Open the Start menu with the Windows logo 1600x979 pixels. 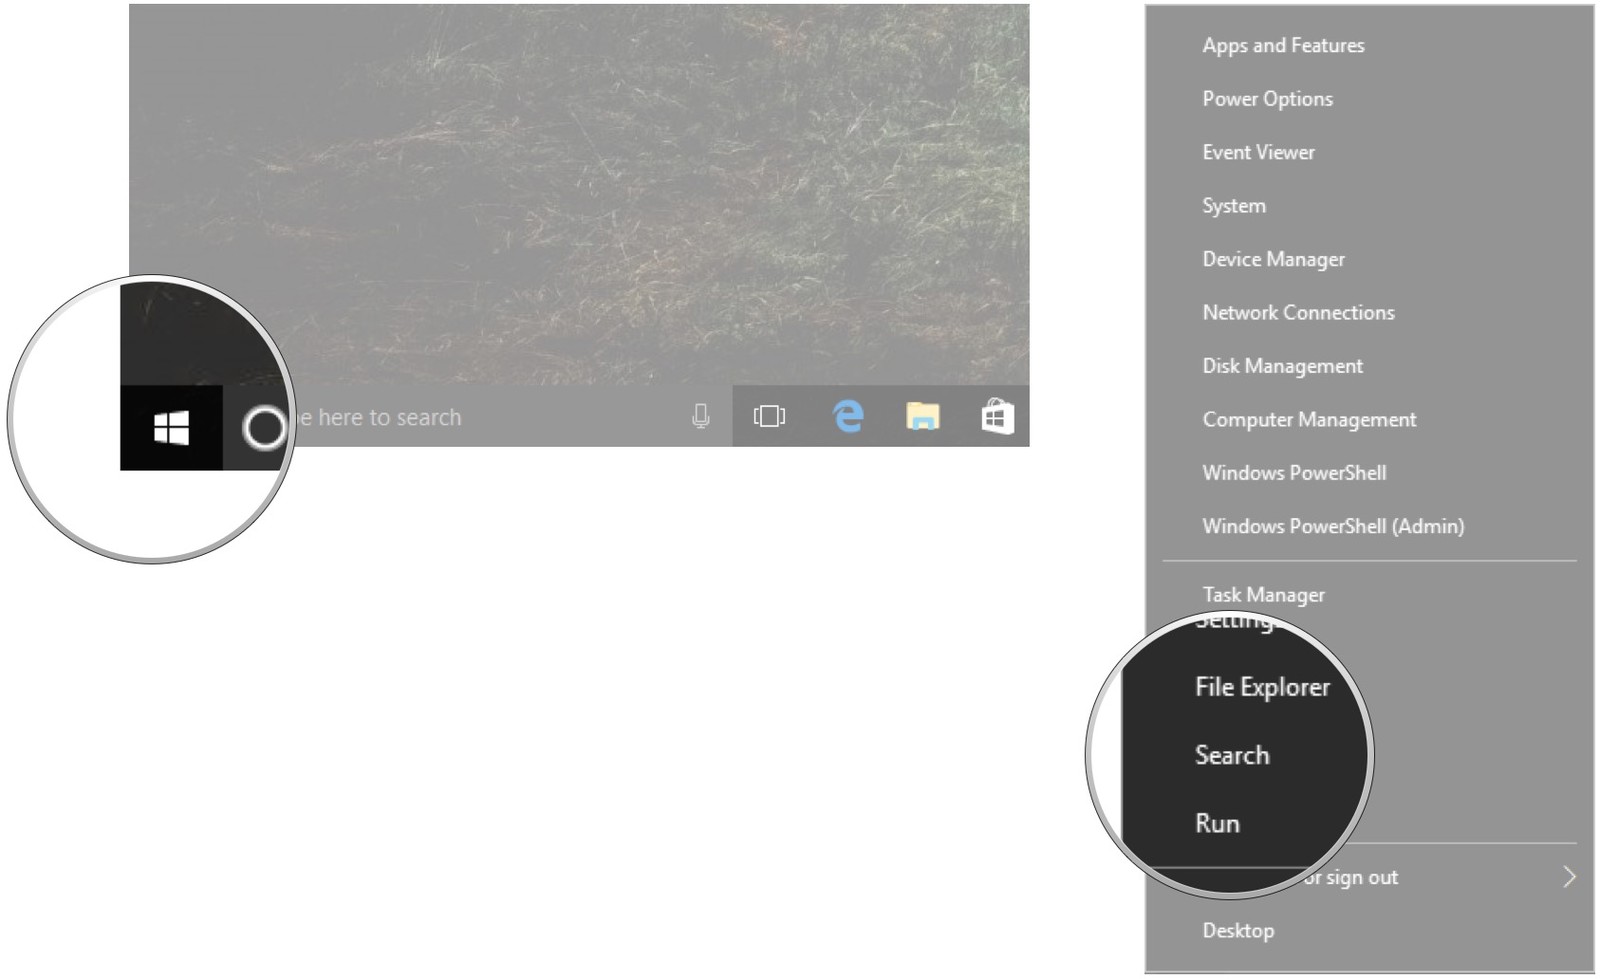click(170, 427)
